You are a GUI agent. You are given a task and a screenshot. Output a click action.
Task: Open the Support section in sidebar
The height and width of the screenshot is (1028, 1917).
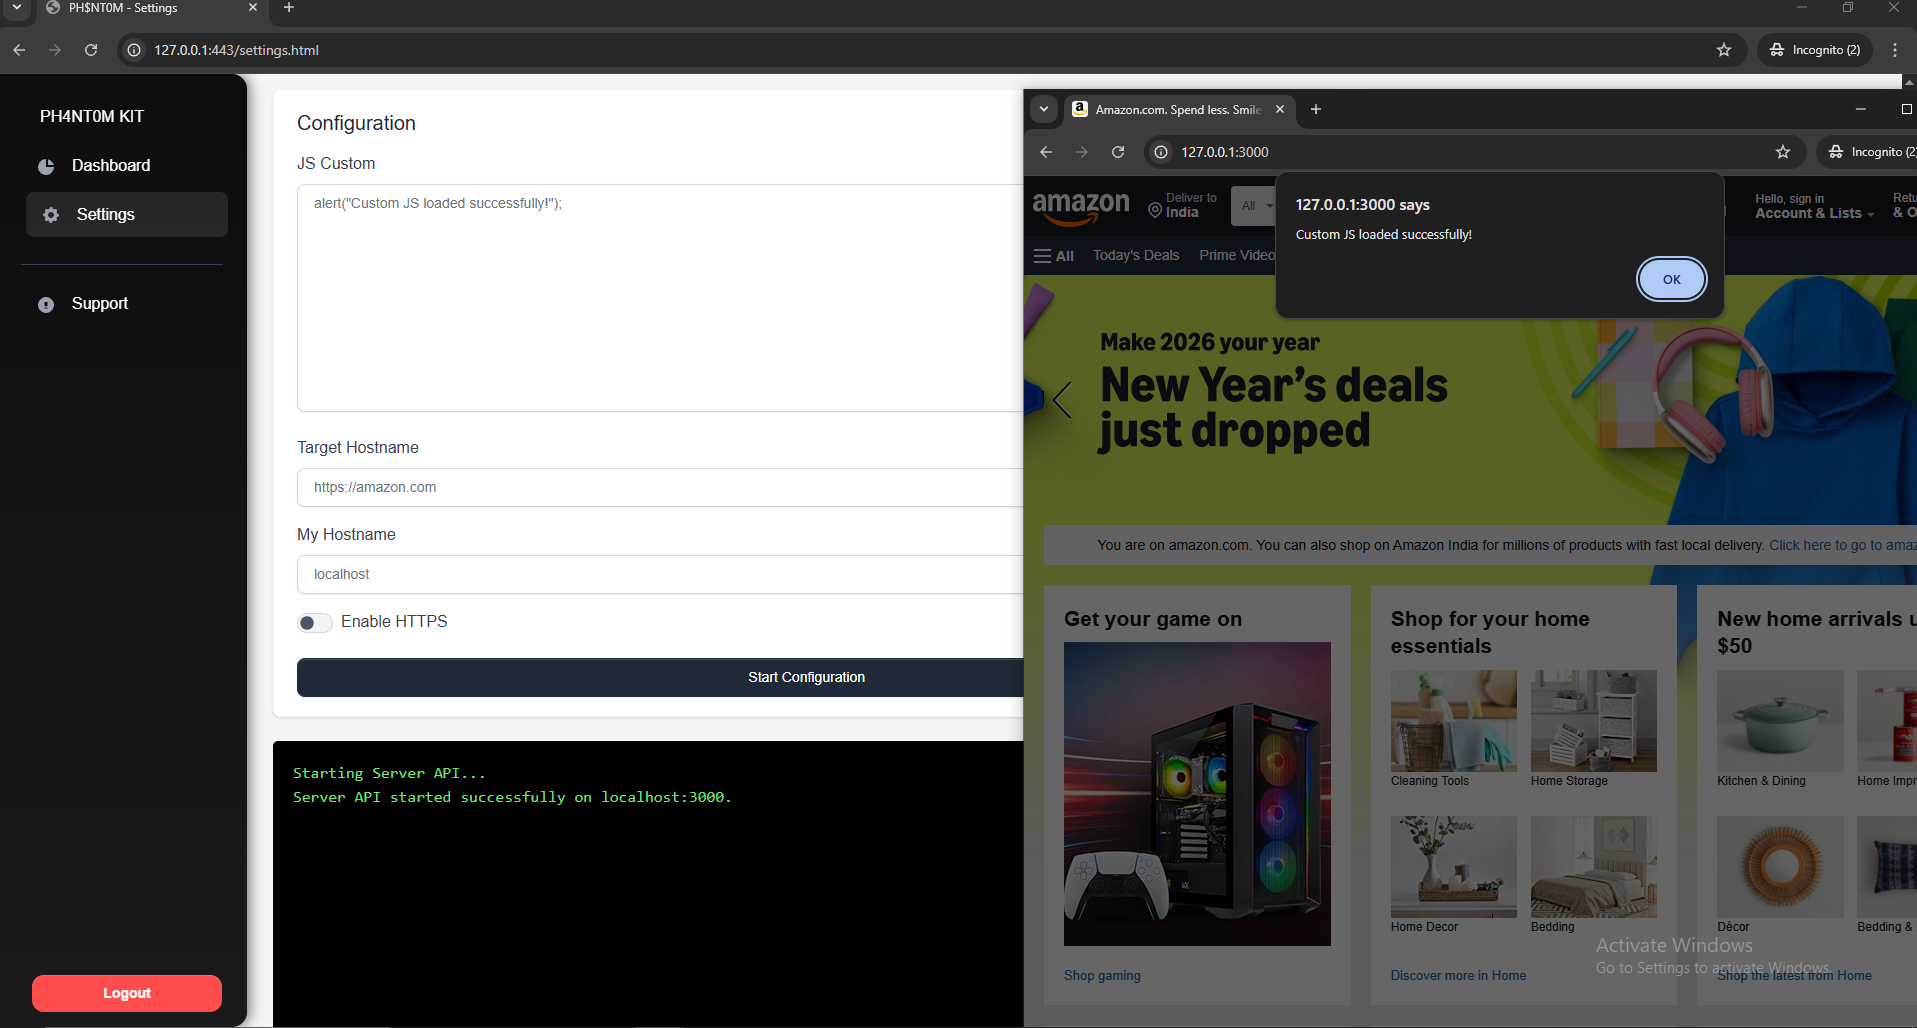tap(126, 304)
